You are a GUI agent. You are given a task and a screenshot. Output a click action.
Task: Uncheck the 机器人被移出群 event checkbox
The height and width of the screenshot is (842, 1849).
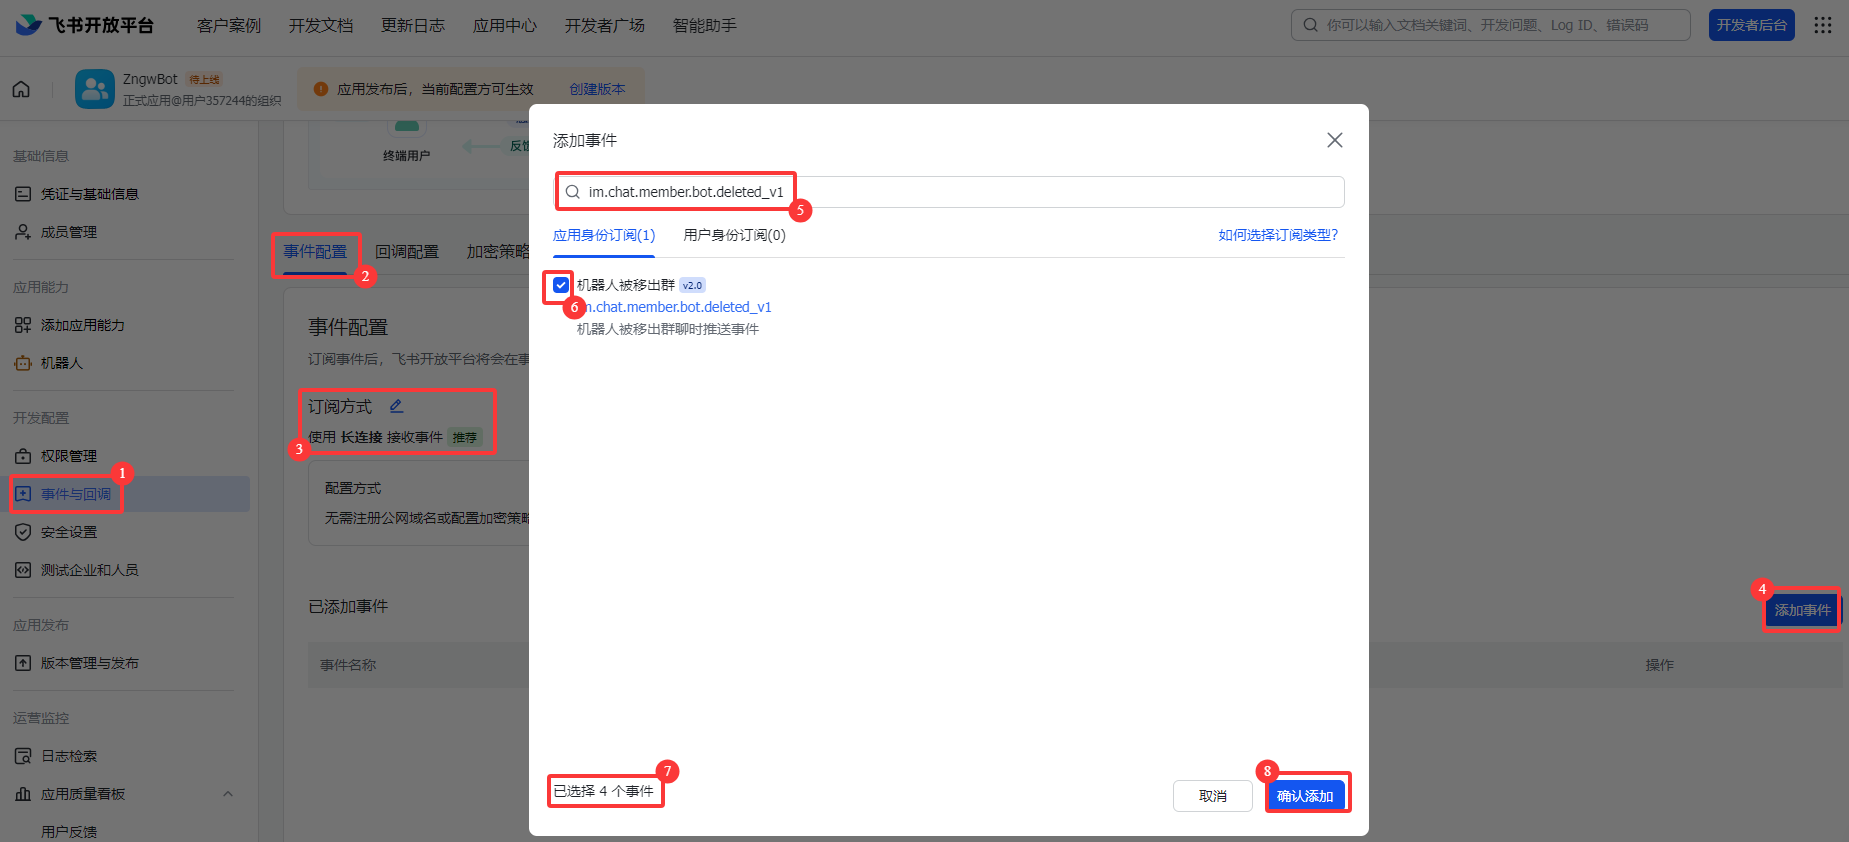561,285
